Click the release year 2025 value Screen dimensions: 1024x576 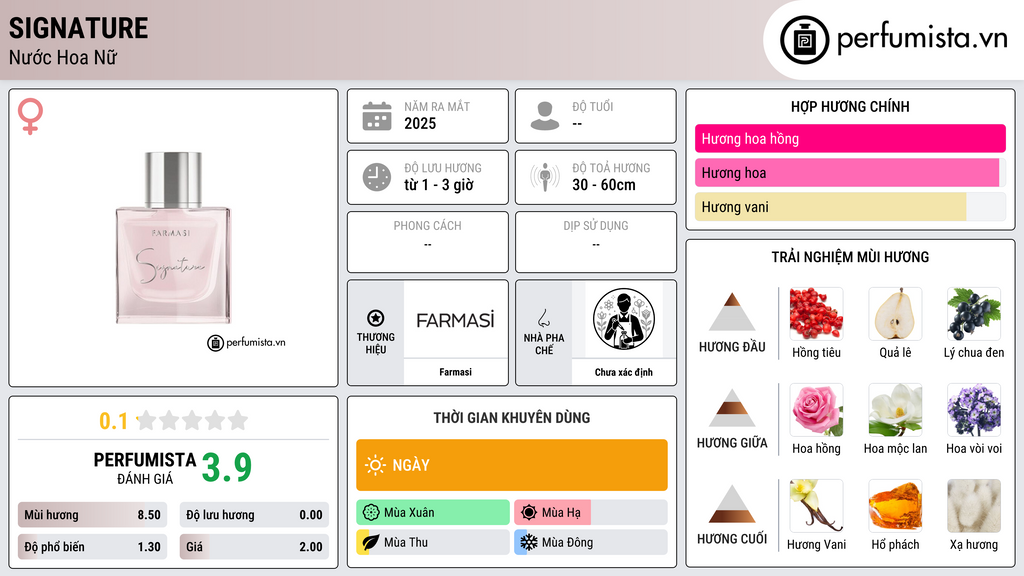click(x=420, y=123)
